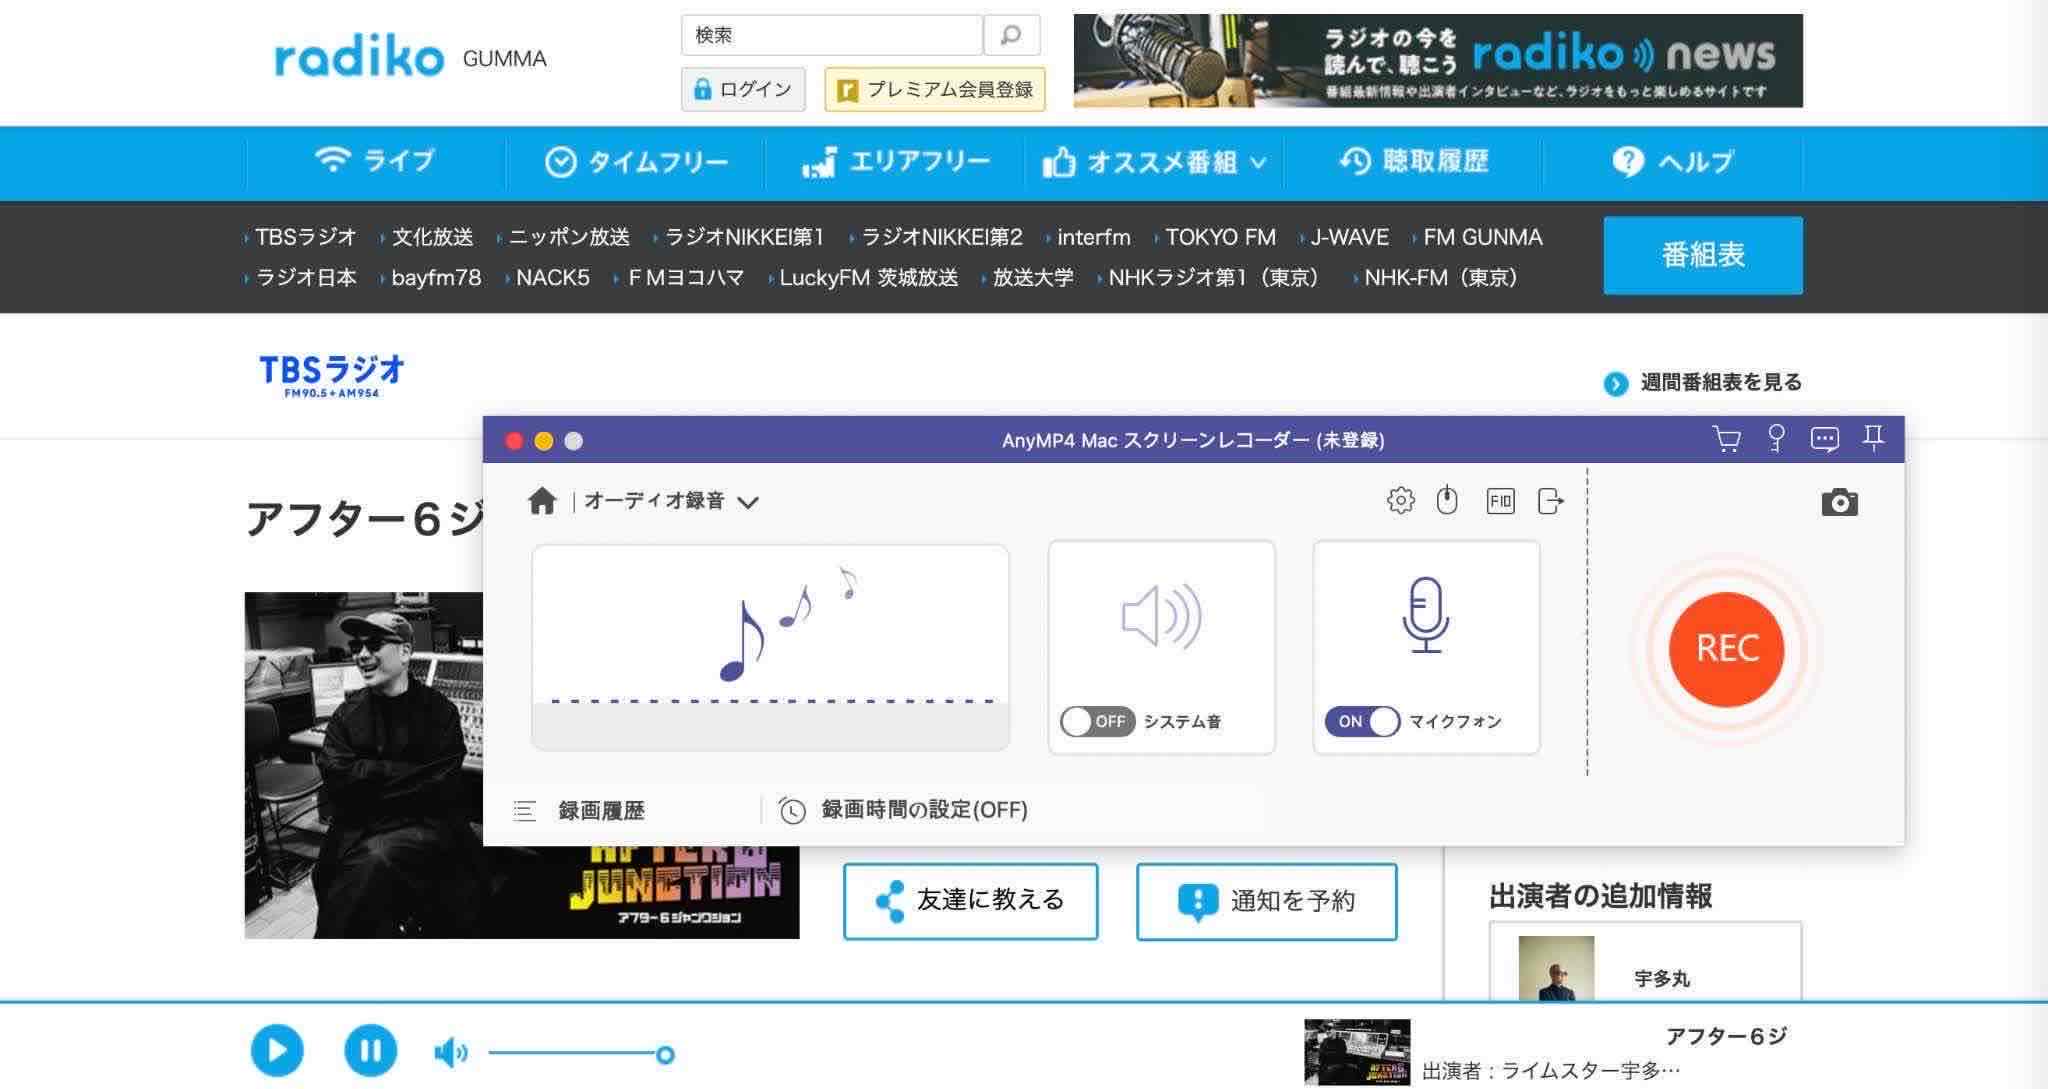Start recording with the REC button
This screenshot has width=2048, height=1089.
(1726, 648)
